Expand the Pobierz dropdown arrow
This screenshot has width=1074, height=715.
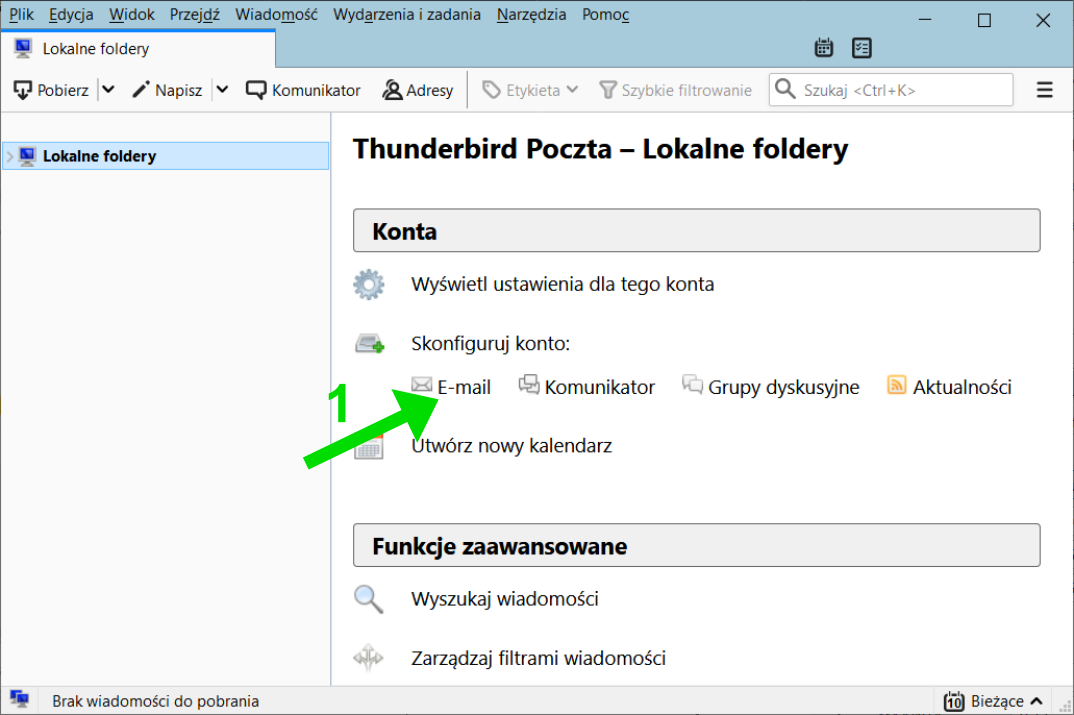[108, 90]
